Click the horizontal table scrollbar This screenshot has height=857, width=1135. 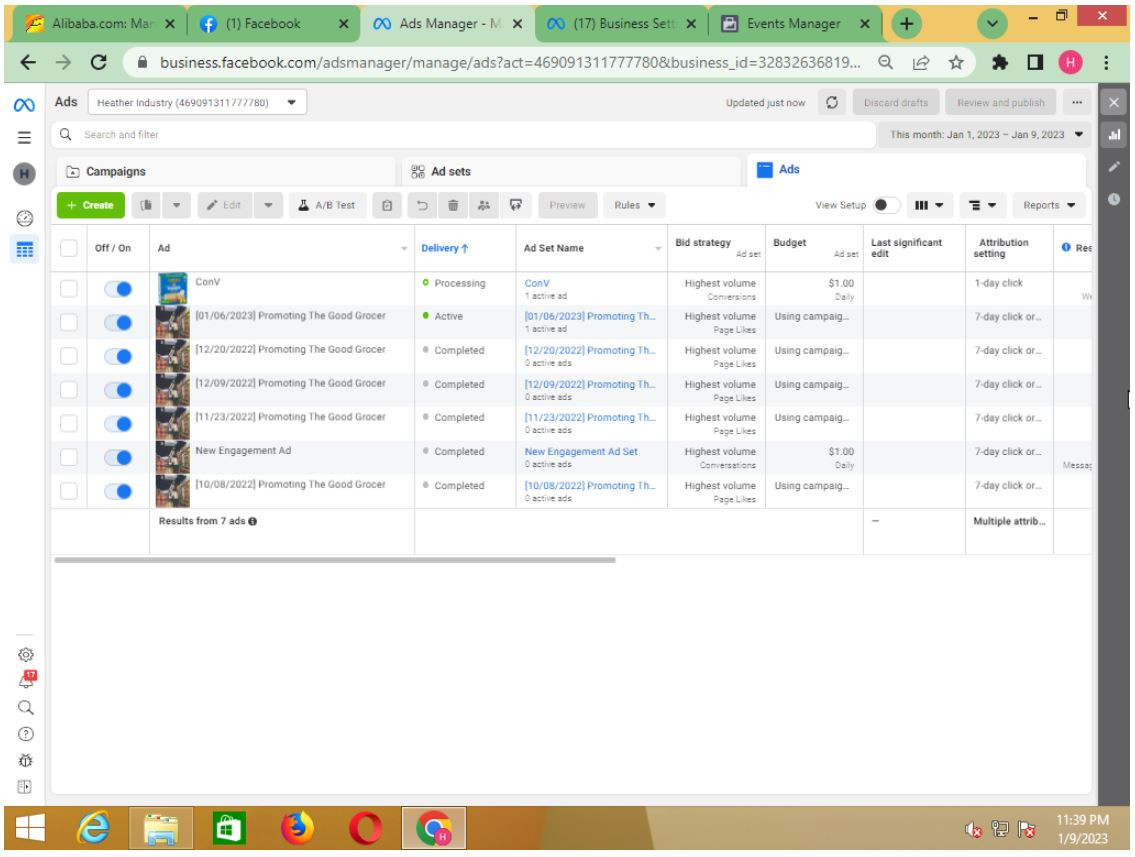point(334,560)
